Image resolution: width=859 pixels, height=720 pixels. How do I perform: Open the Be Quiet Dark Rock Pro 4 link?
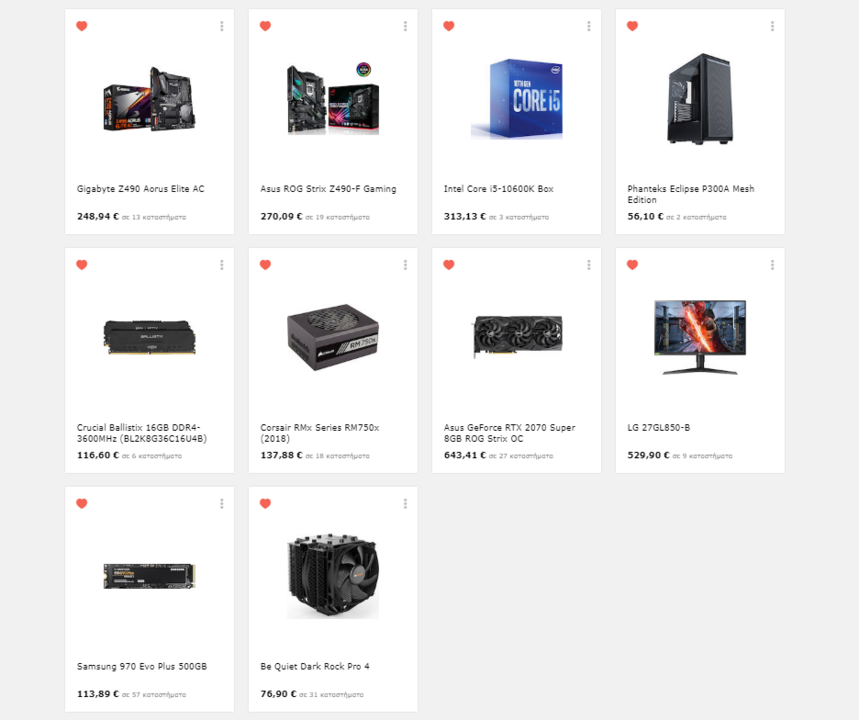tap(315, 666)
